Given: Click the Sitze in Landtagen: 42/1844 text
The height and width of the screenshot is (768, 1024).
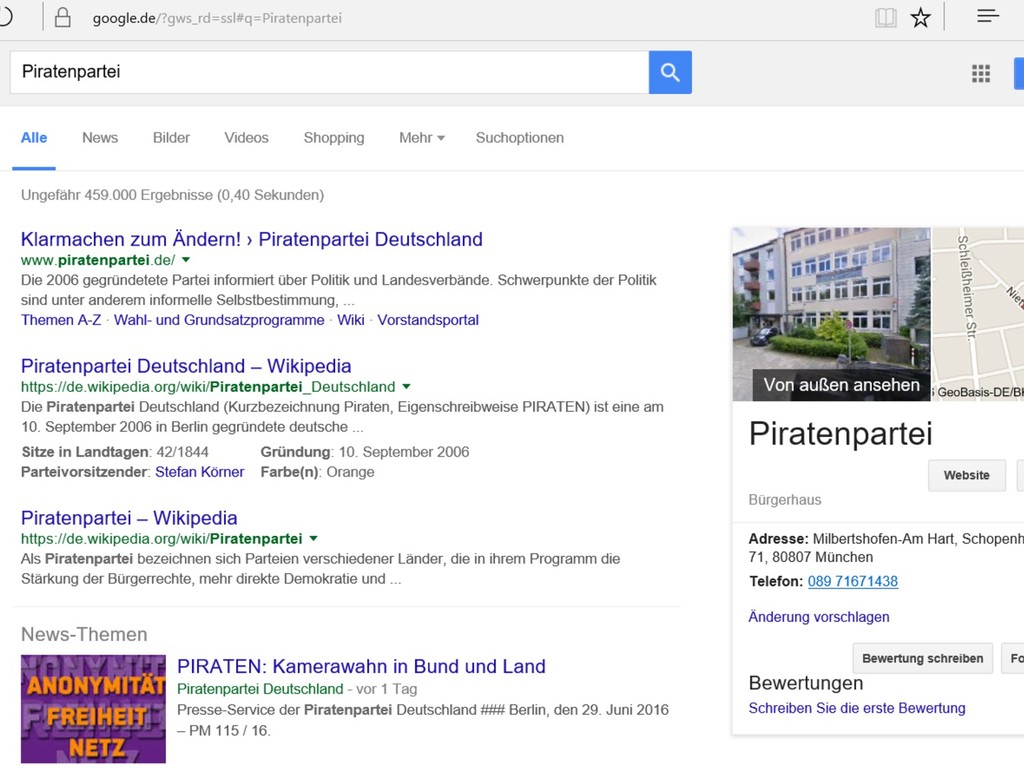Looking at the screenshot, I should click(x=115, y=452).
